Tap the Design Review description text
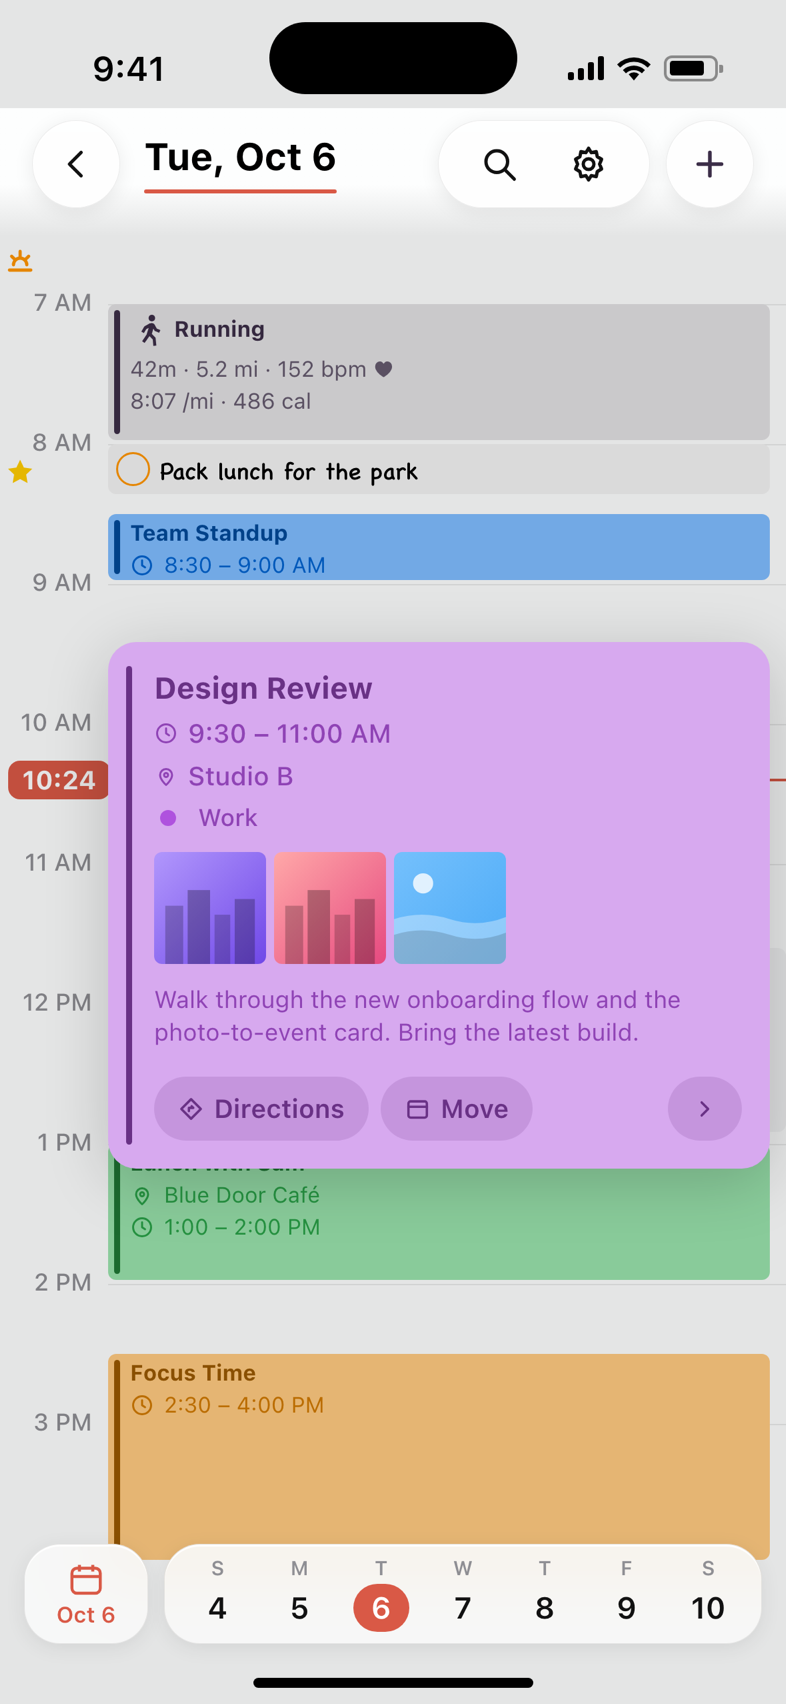 coord(417,1016)
